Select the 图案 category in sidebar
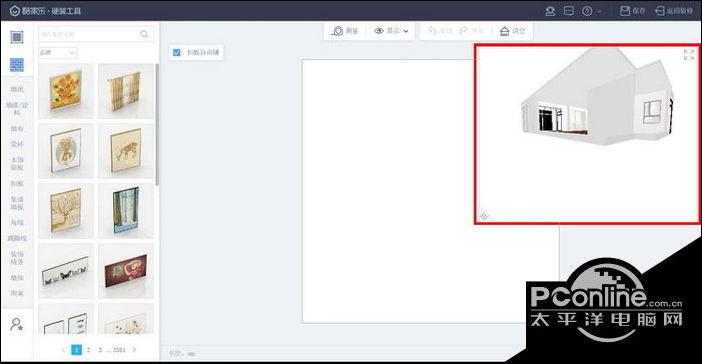The width and height of the screenshot is (702, 364). (17, 293)
